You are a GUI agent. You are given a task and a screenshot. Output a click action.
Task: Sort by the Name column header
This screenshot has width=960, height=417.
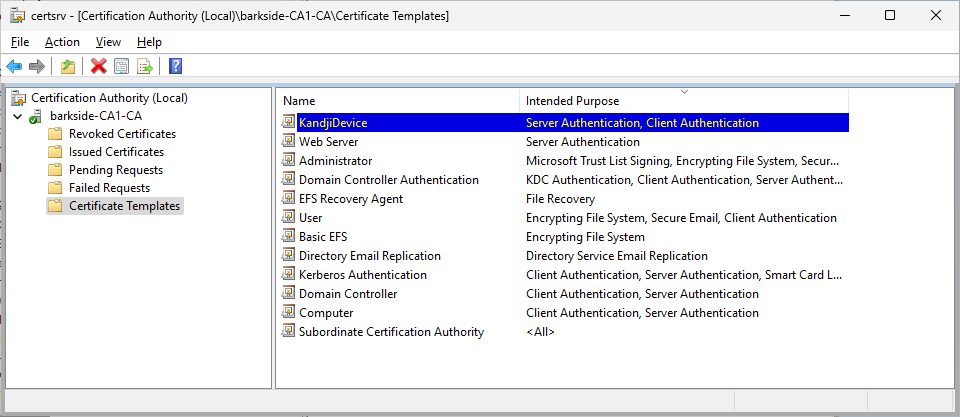coord(299,101)
